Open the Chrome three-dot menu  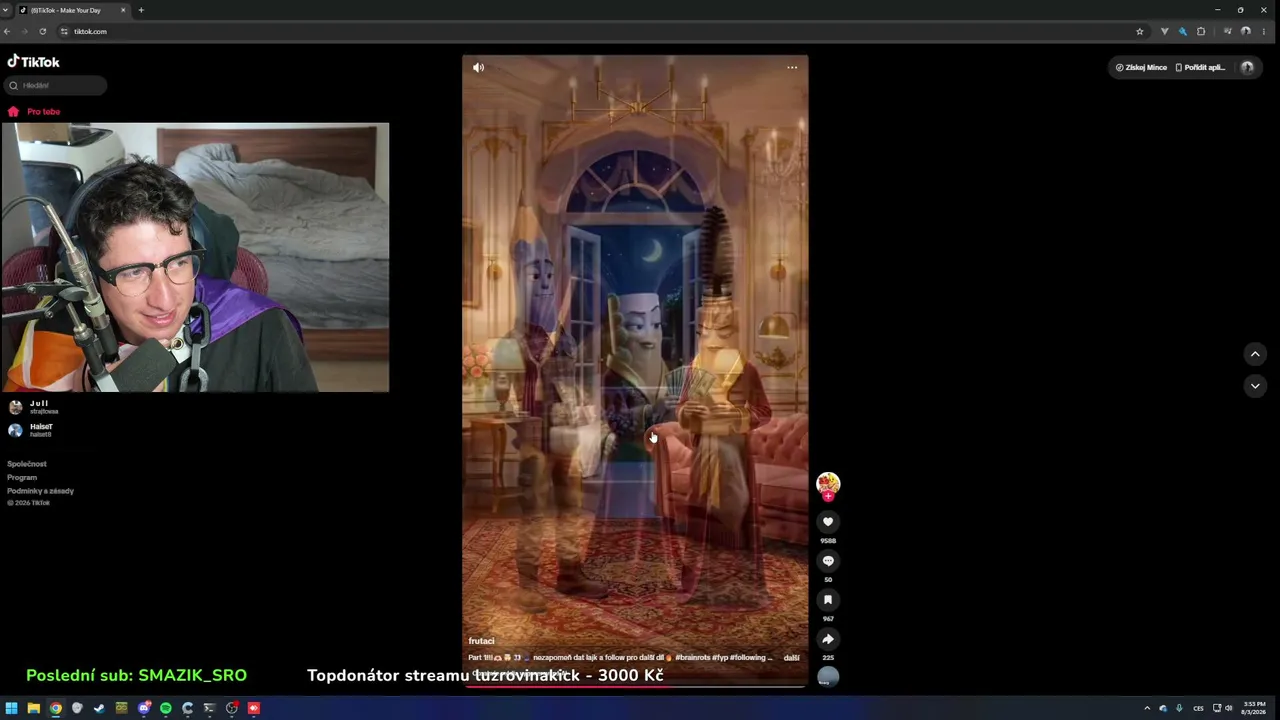coord(1264,32)
